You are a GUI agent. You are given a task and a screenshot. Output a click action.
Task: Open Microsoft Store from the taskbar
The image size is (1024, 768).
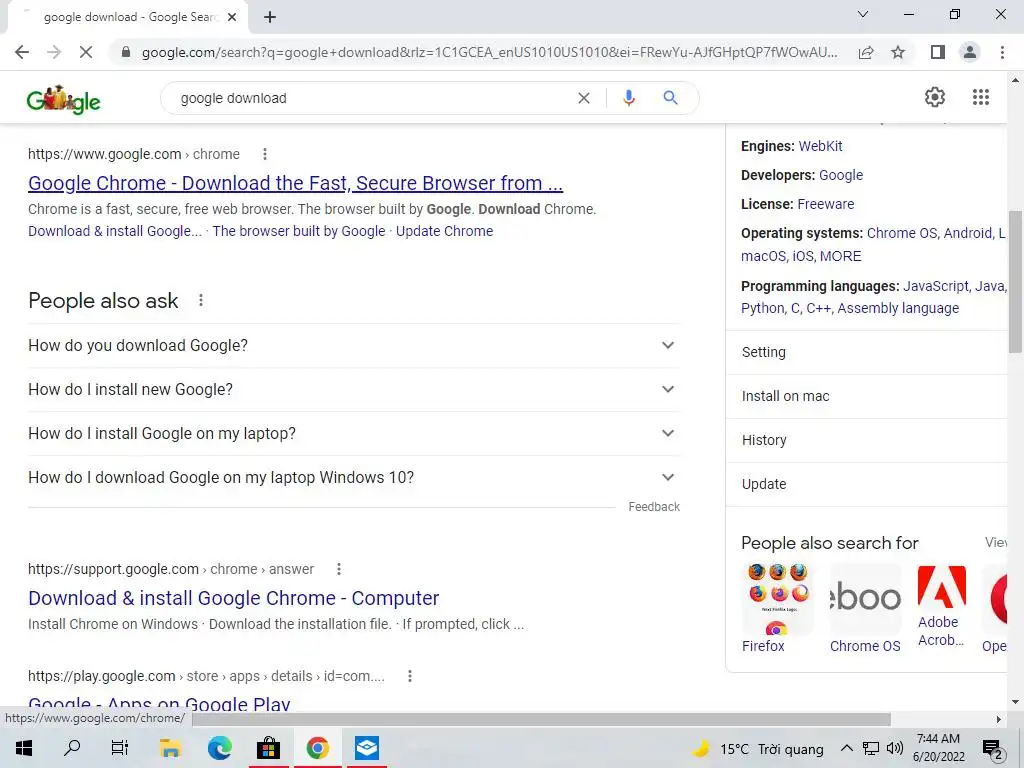tap(268, 748)
